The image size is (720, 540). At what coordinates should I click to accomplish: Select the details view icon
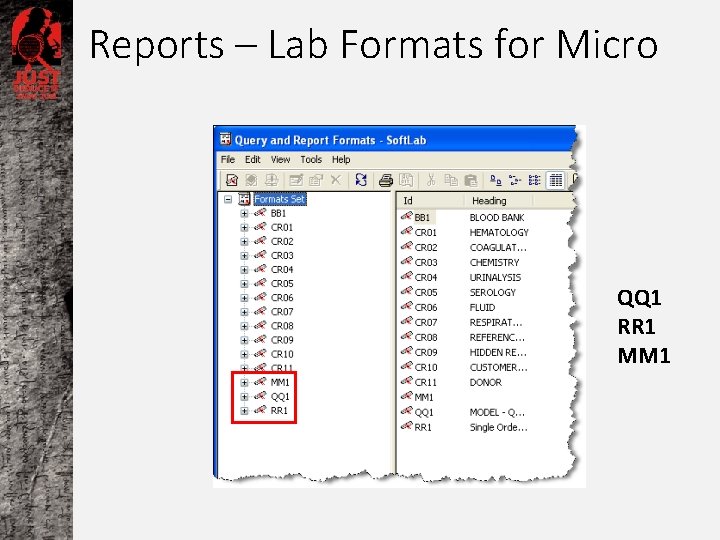tap(556, 180)
